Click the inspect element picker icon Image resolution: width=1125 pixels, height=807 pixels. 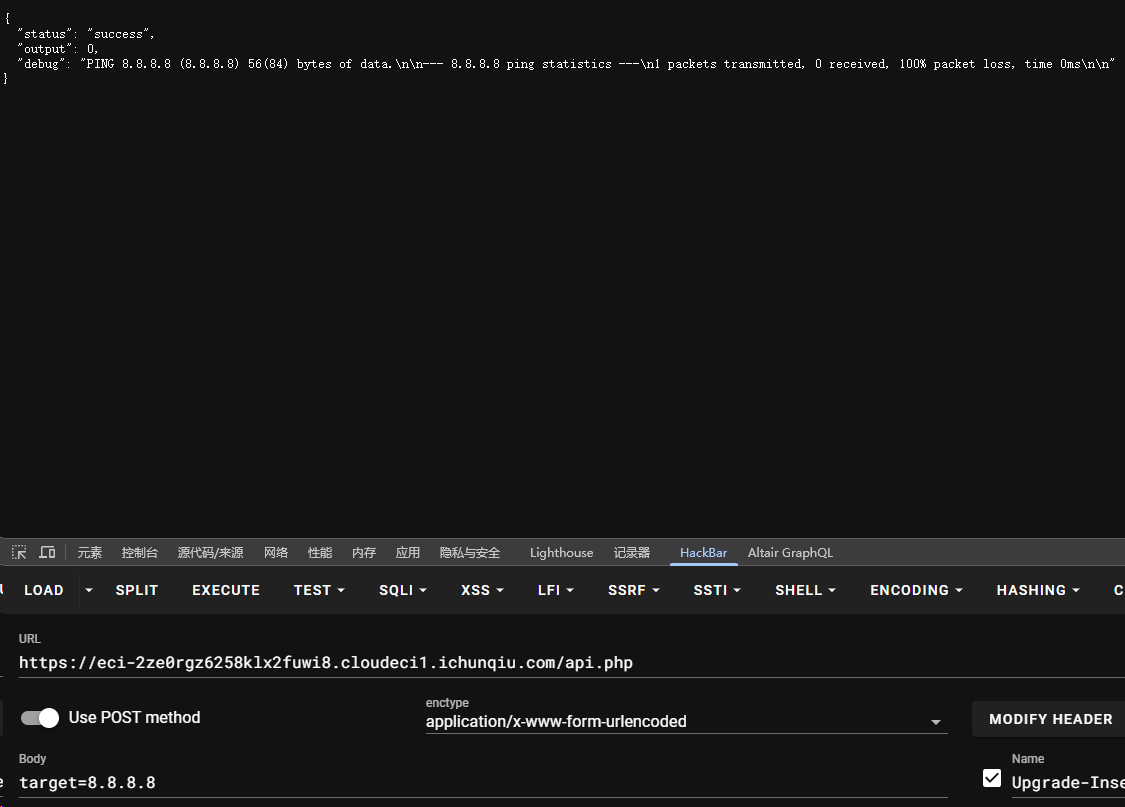click(19, 552)
